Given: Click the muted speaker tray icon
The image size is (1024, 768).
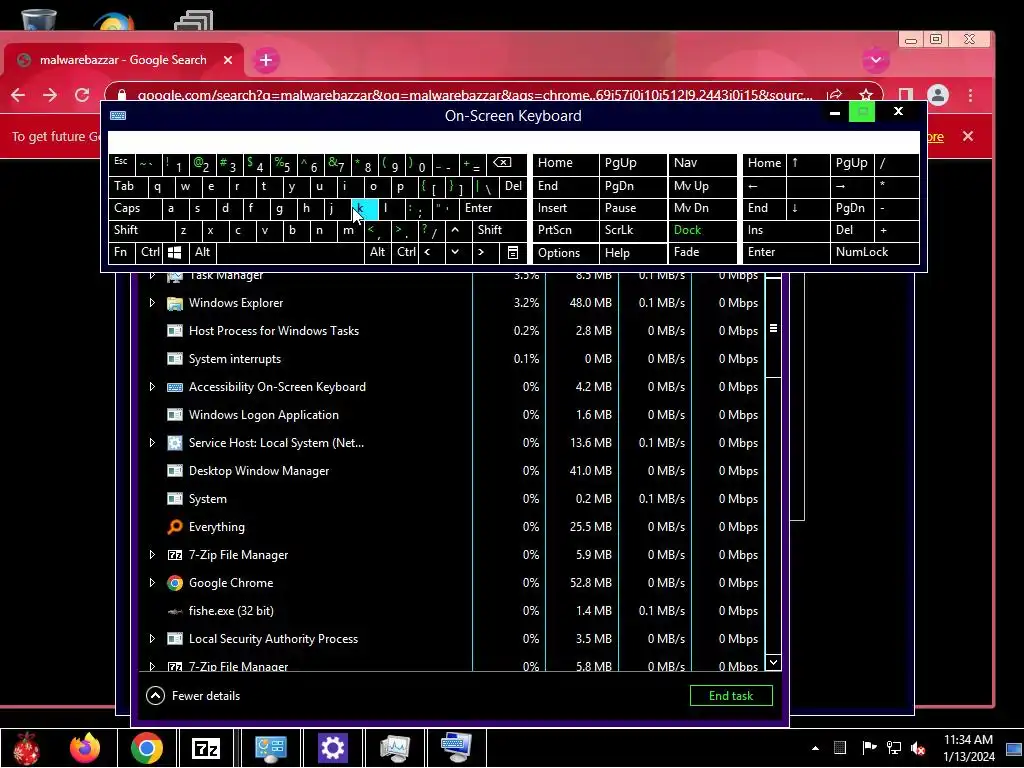Looking at the screenshot, I should pos(918,748).
